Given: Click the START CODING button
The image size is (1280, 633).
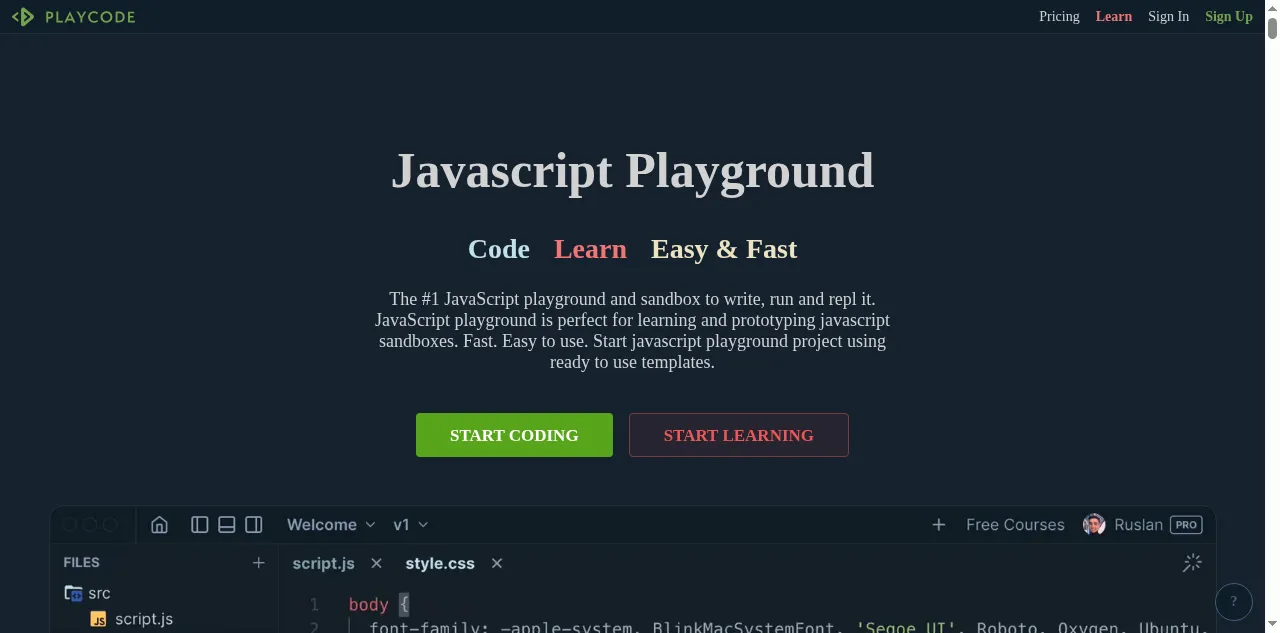Looking at the screenshot, I should point(514,435).
